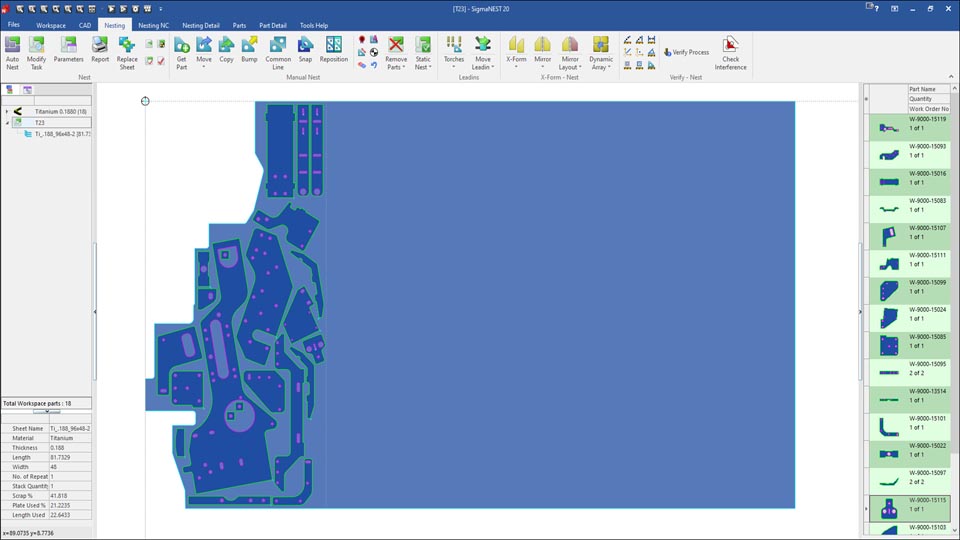Click the Verify Process button
The image size is (960, 540).
coord(686,52)
